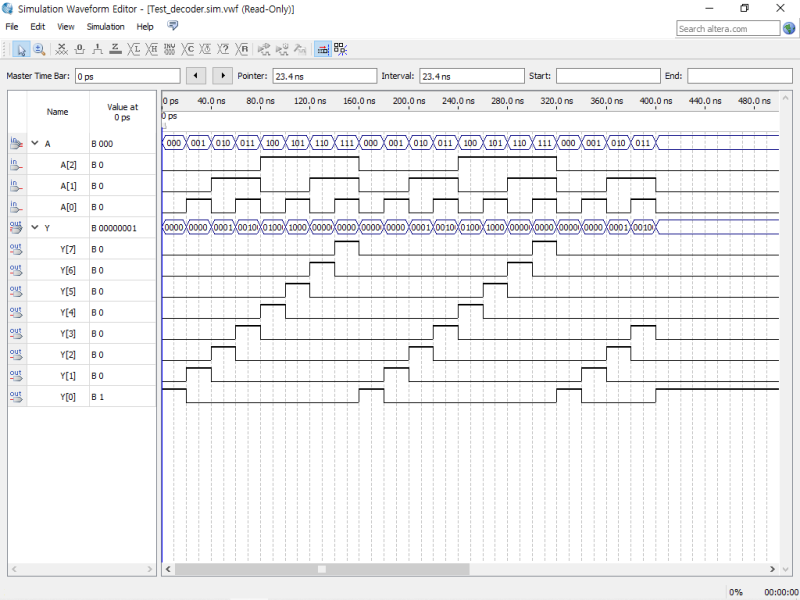The height and width of the screenshot is (600, 800).
Task: Collapse the Y bus group
Action: 35,228
